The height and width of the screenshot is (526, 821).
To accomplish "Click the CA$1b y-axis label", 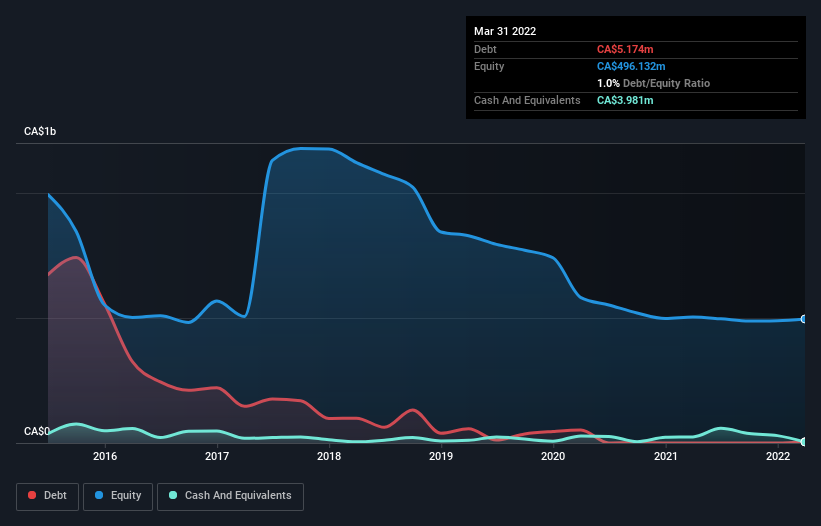I will [40, 131].
